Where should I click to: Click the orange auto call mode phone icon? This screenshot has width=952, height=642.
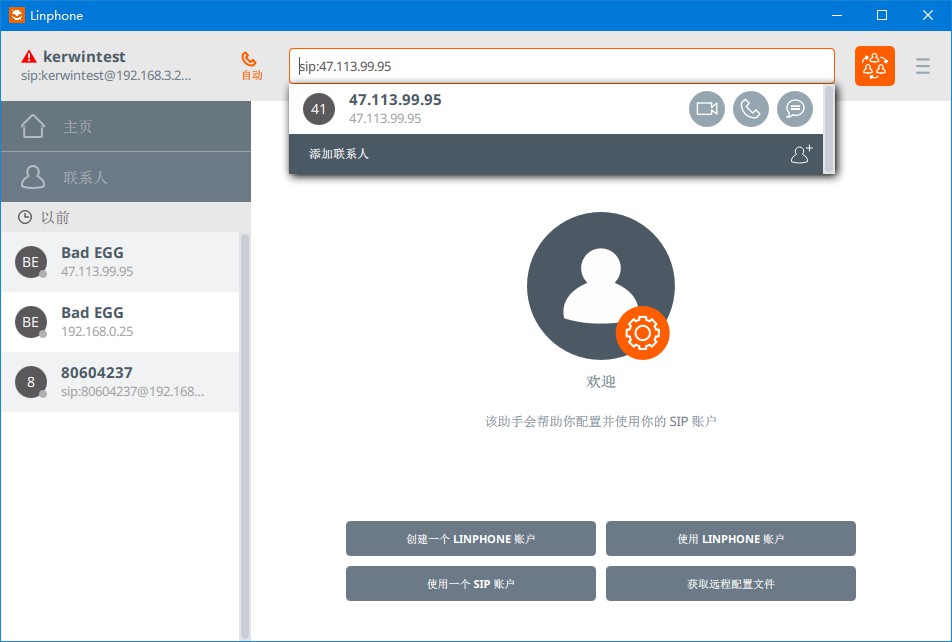(249, 59)
